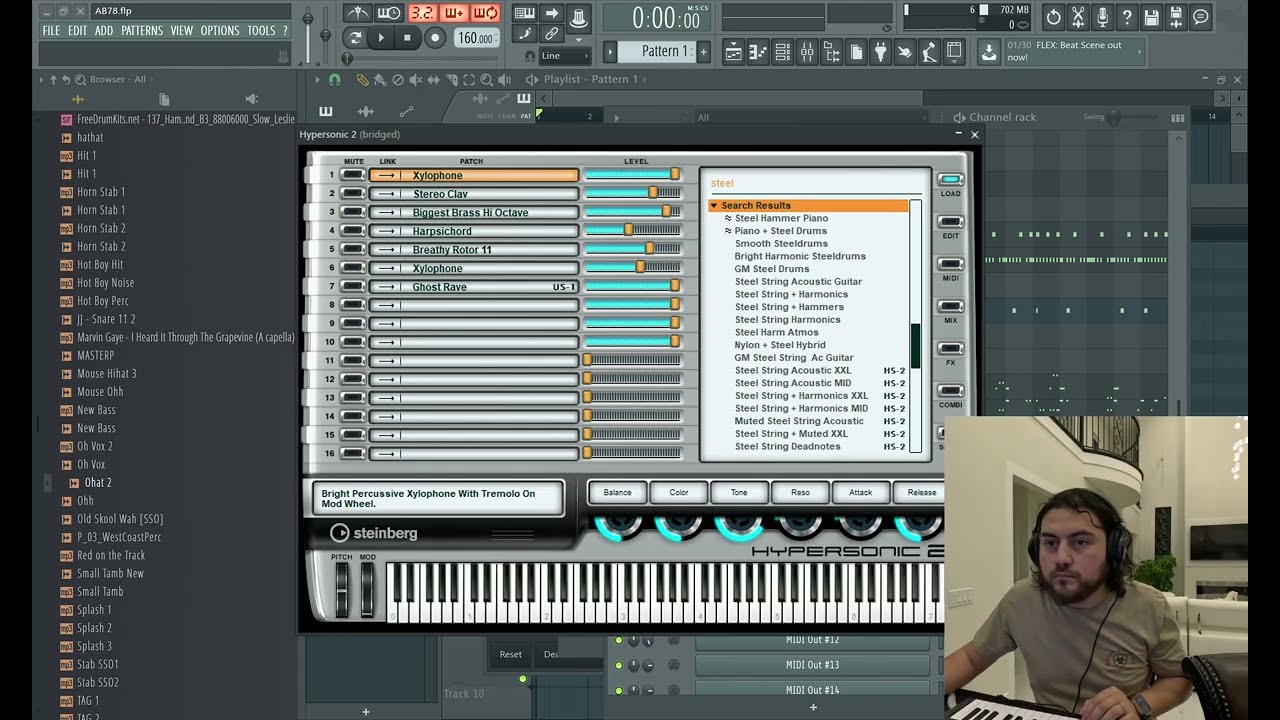Open the OPTIONS menu
Viewport: 1280px width, 720px height.
tap(220, 31)
